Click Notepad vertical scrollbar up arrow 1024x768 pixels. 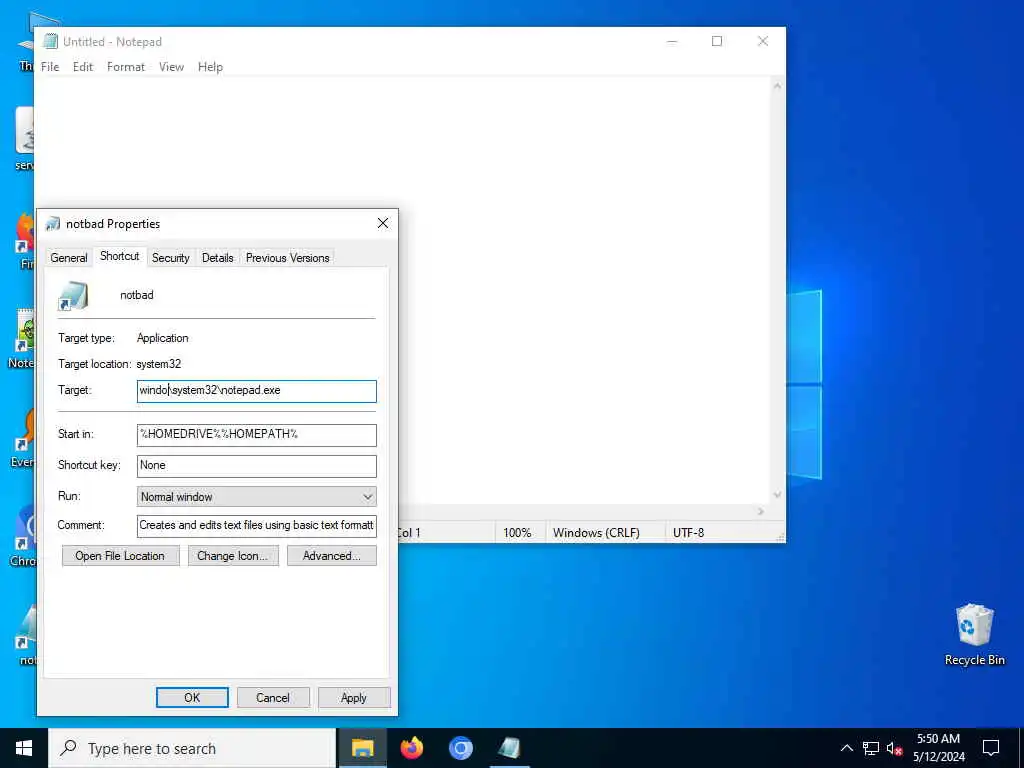(x=777, y=86)
